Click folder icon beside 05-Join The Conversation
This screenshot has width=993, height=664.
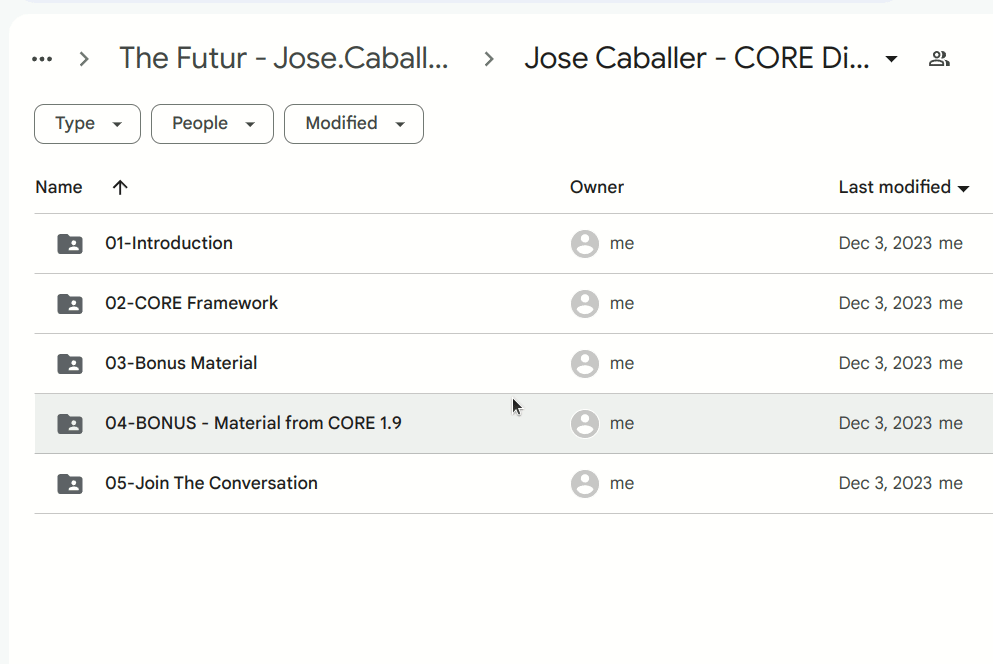[70, 484]
